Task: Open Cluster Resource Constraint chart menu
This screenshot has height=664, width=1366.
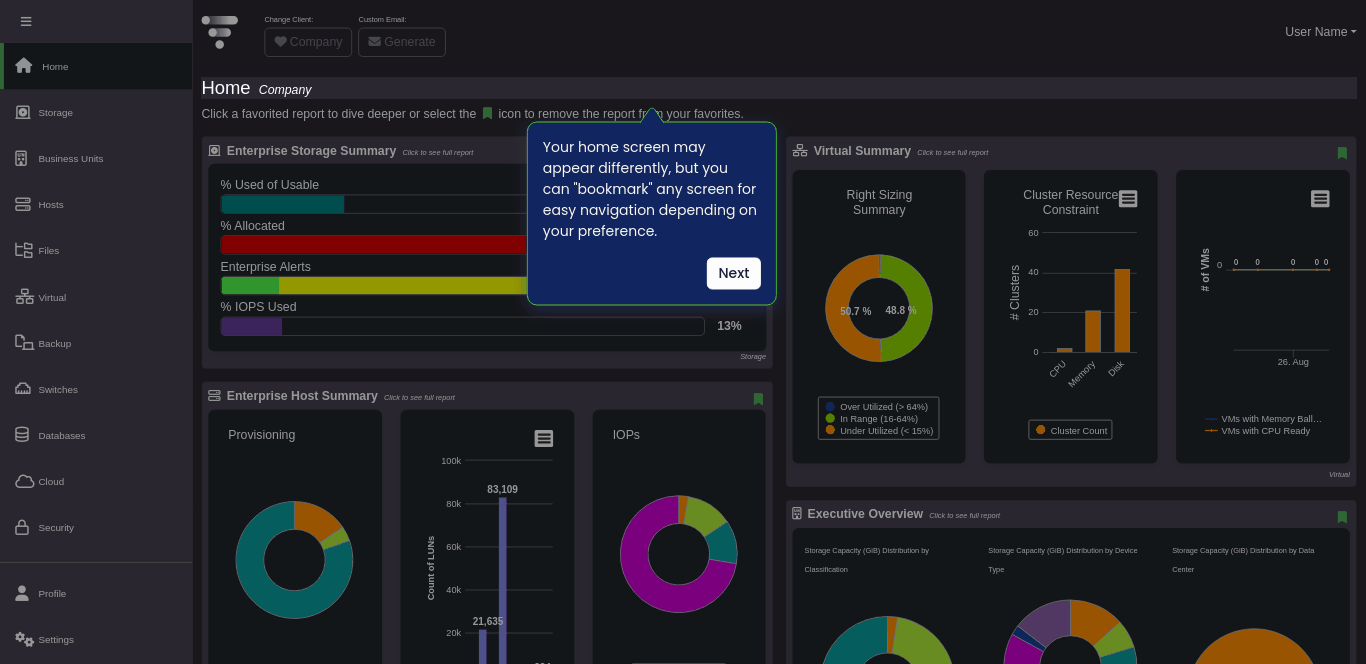Action: click(1128, 199)
